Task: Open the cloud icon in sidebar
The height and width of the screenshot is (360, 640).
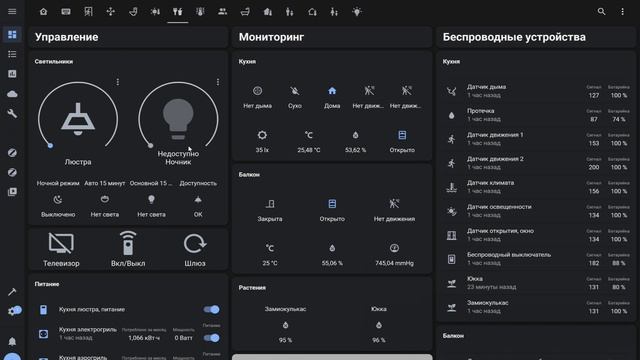Action: click(x=12, y=94)
